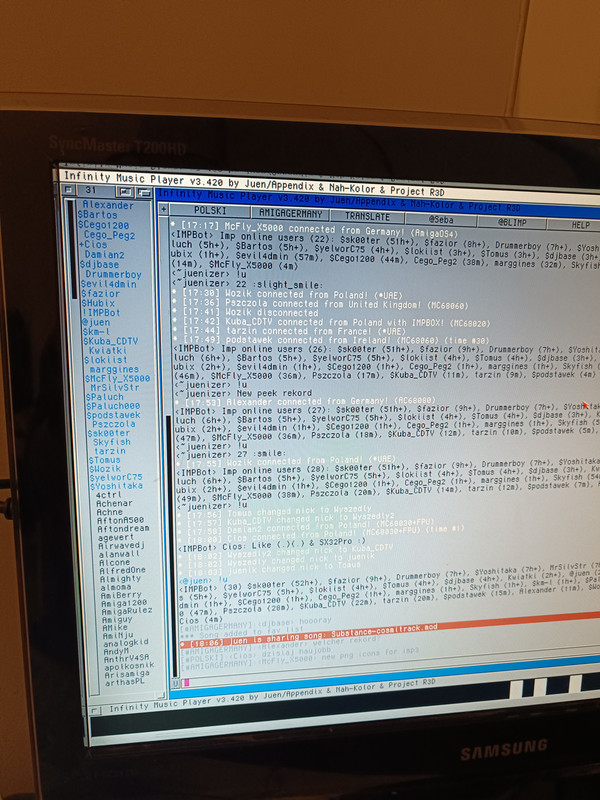The image size is (600, 800).
Task: Select user $Kuba_CDTV in user list
Action: pos(111,341)
